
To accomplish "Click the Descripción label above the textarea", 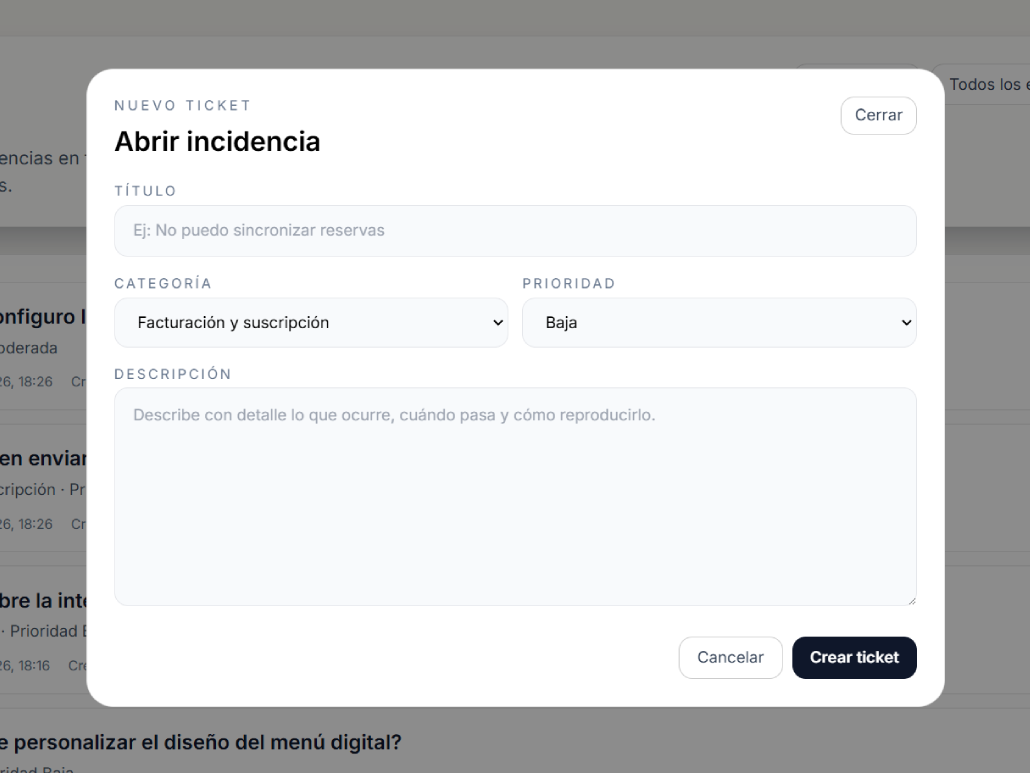I will pyautogui.click(x=171, y=374).
